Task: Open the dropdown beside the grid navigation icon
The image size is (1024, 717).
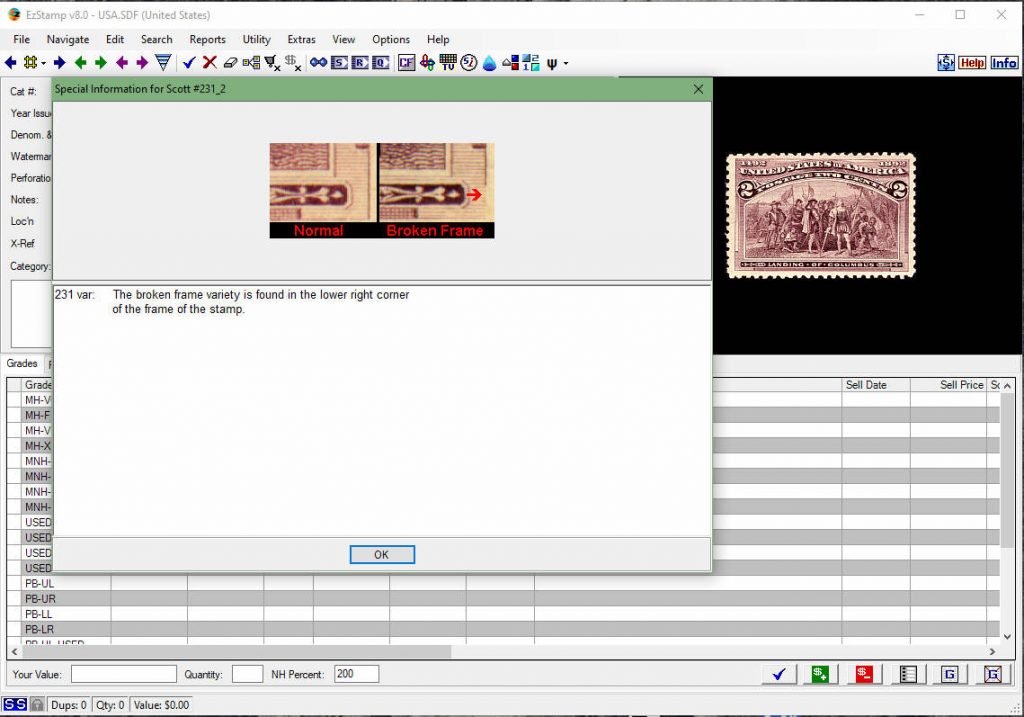Action: tap(45, 62)
